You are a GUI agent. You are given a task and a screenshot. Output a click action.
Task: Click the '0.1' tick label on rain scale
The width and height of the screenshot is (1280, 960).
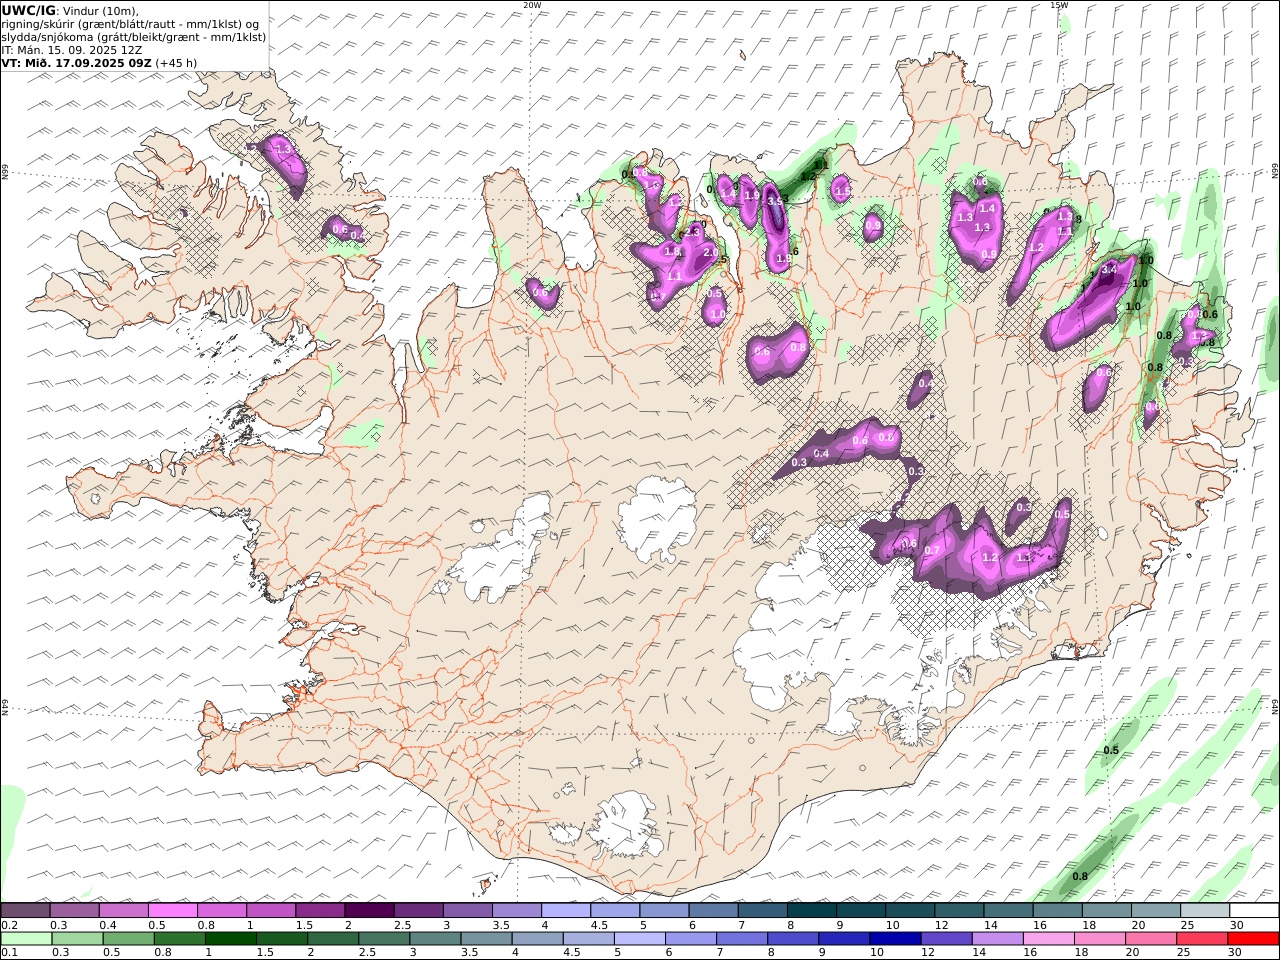(x=9, y=953)
